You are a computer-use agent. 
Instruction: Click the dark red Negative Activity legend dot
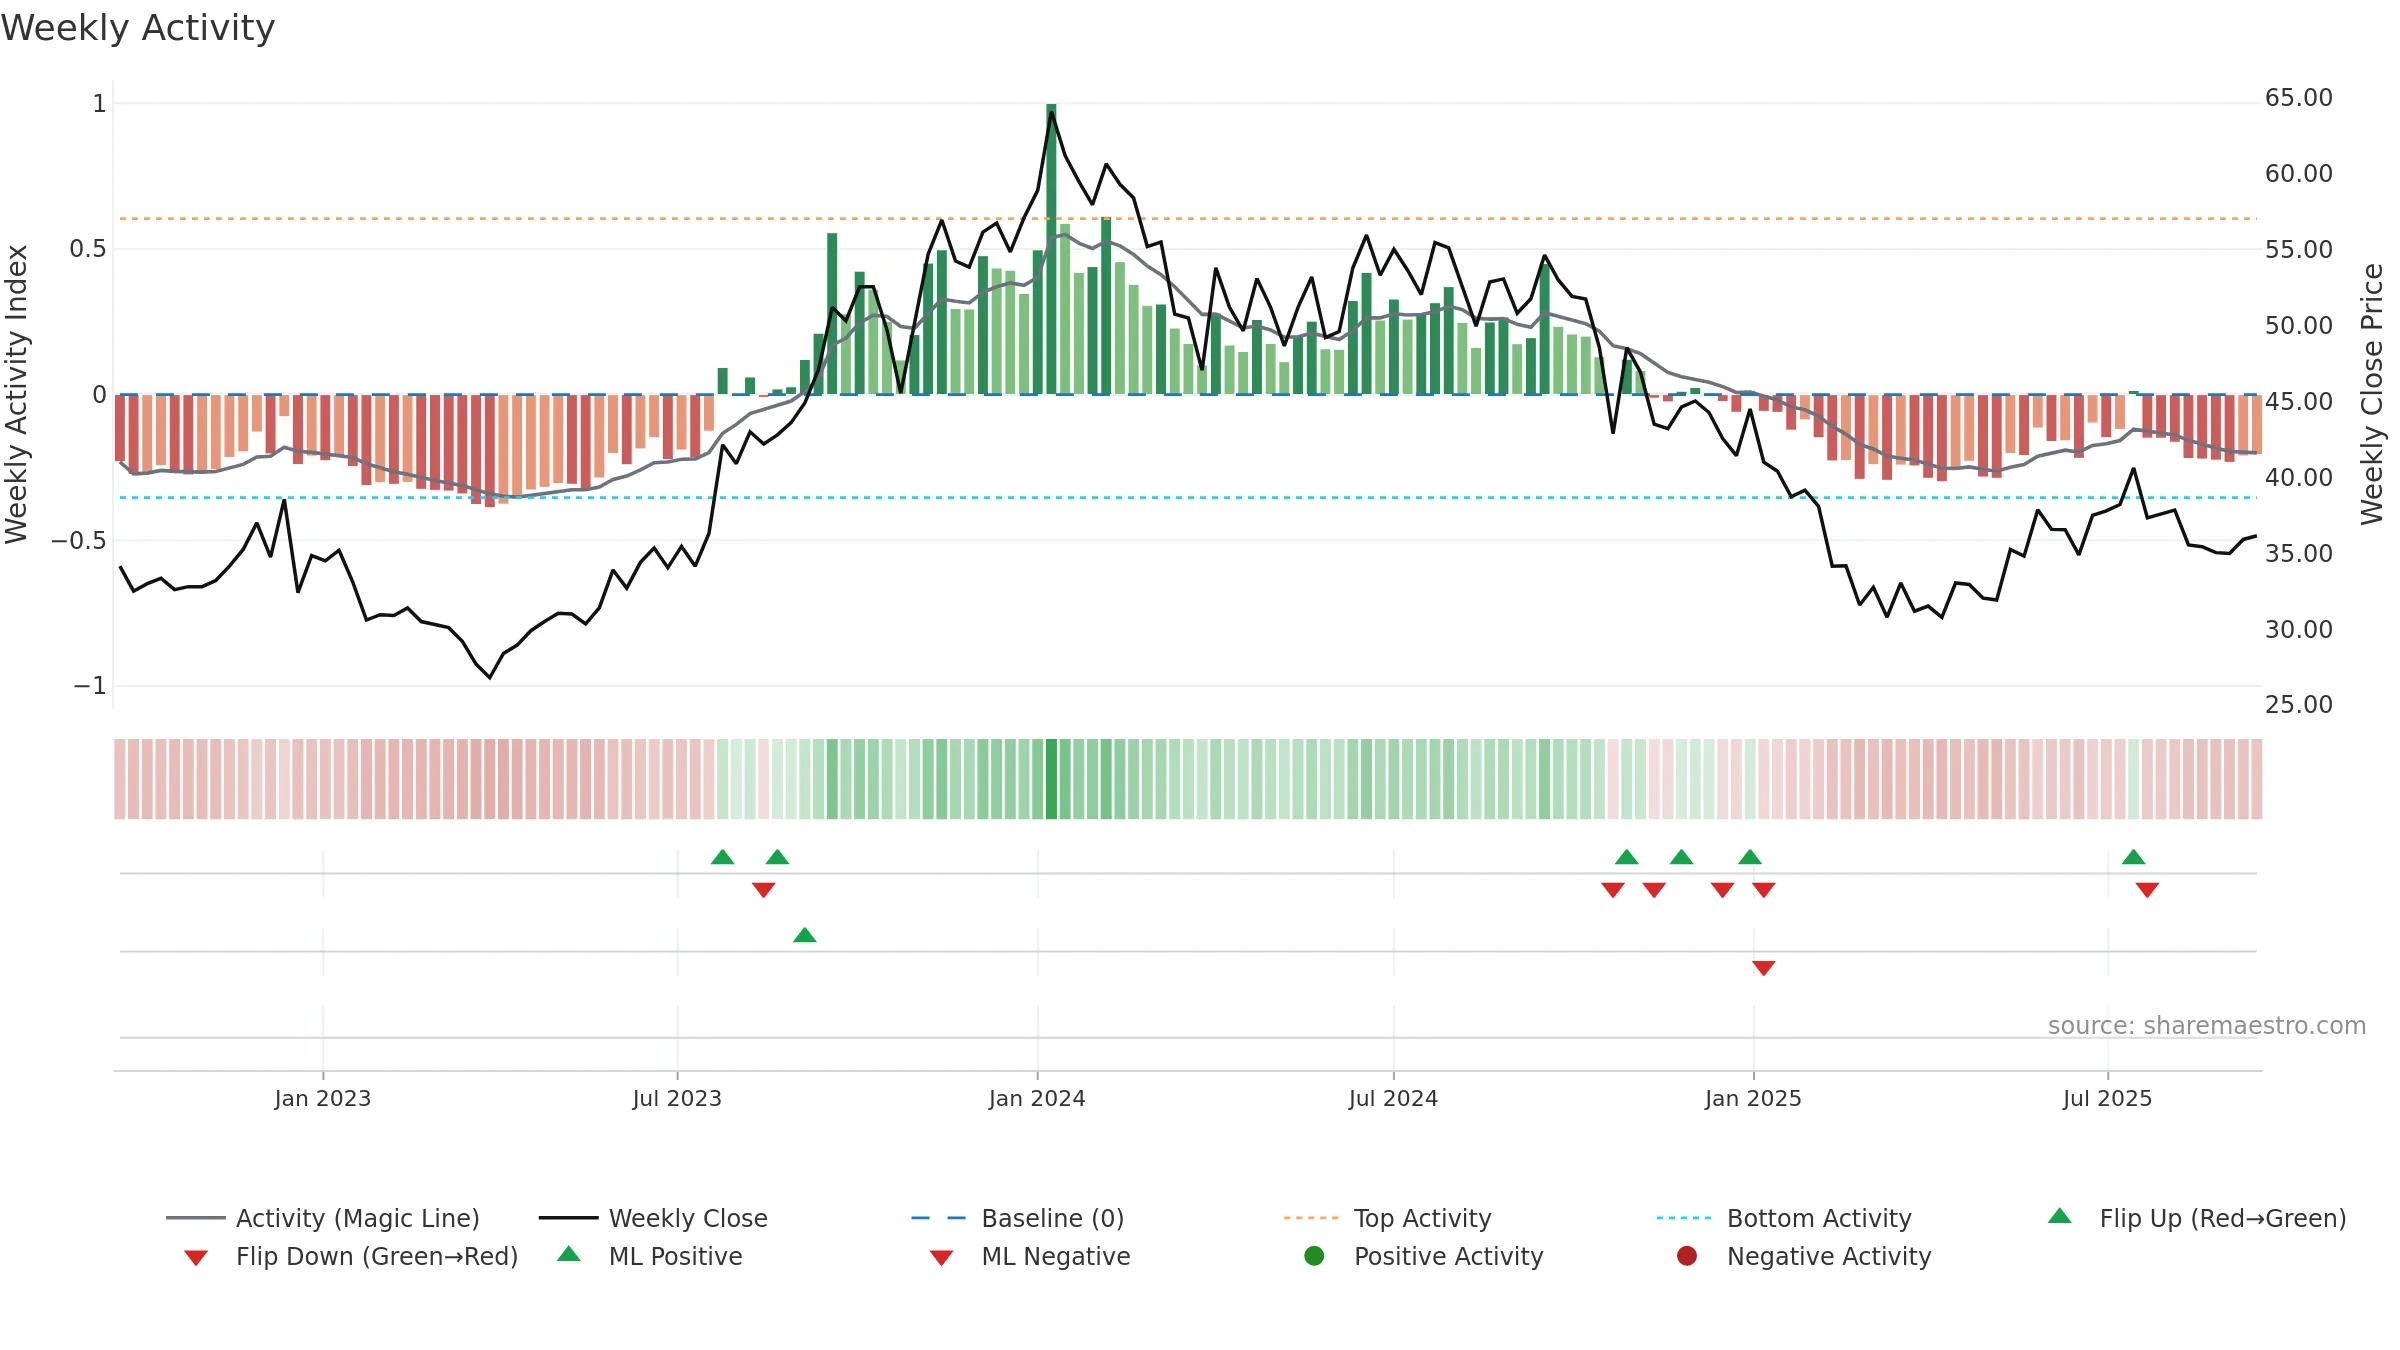tap(1687, 1256)
